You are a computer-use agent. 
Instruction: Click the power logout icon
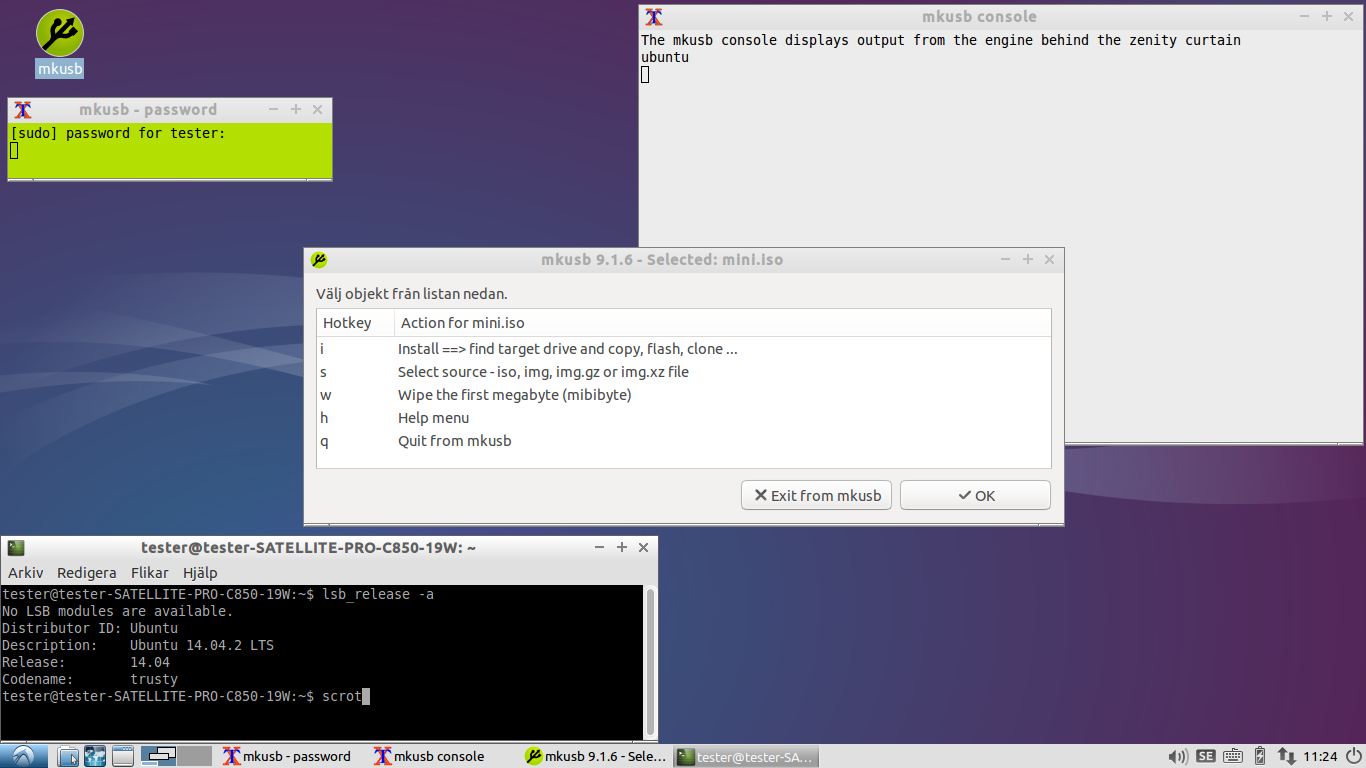click(1352, 756)
